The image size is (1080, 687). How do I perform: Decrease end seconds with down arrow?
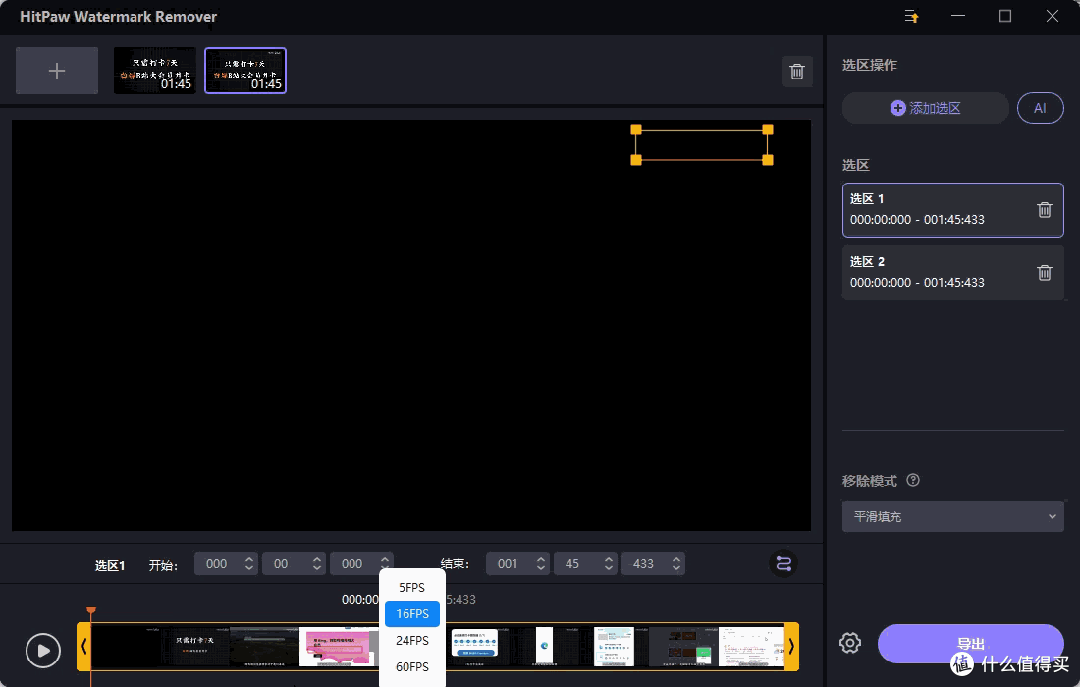(609, 568)
